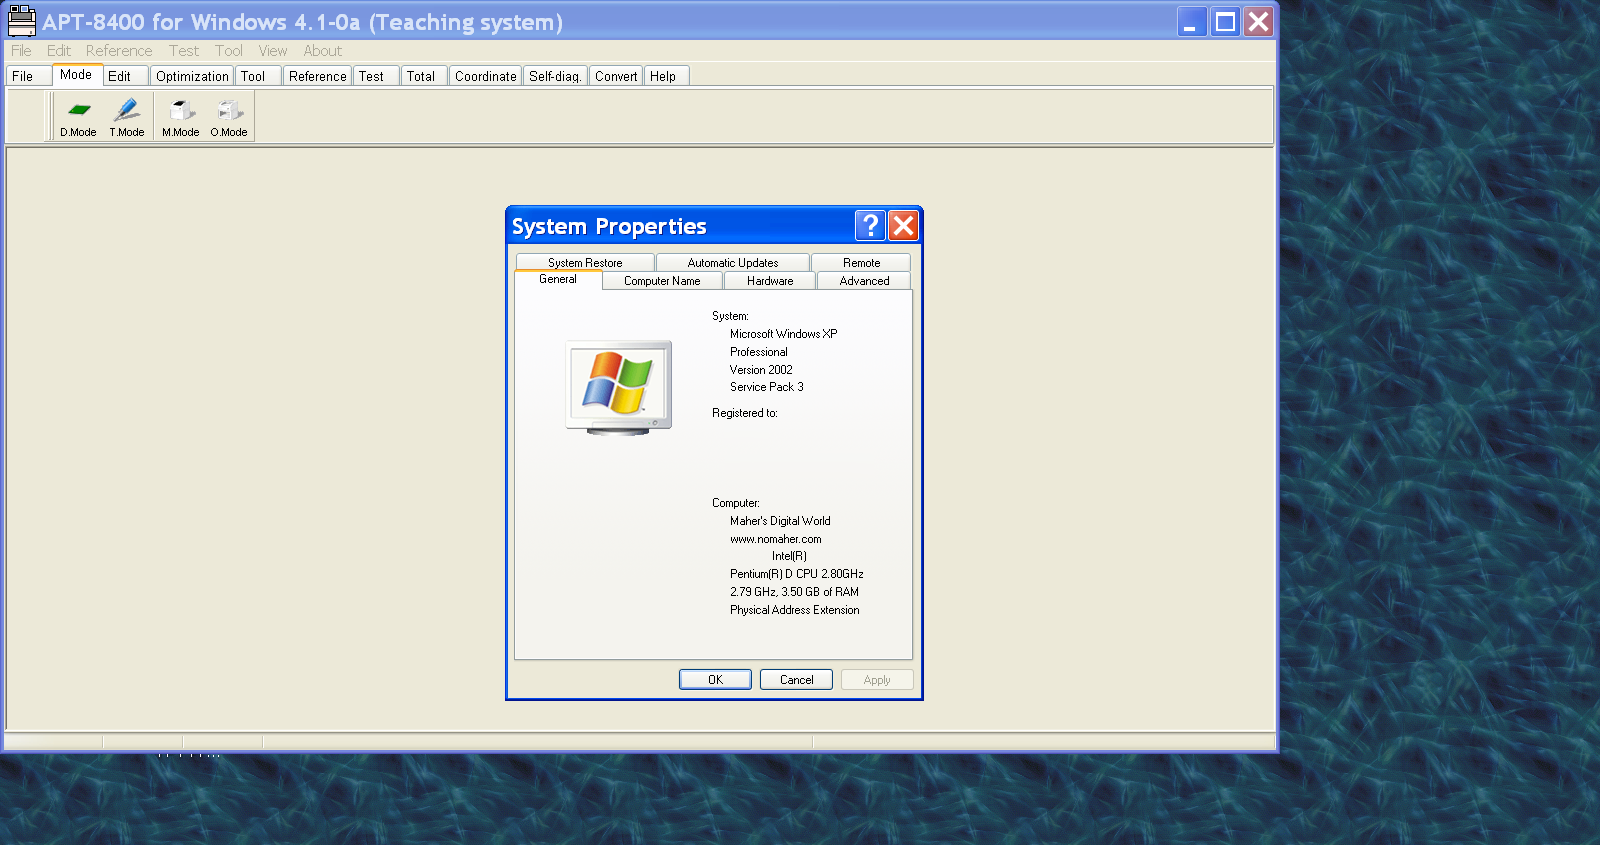Select the O.Mode toolbar icon
Image resolution: width=1600 pixels, height=845 pixels.
[229, 116]
